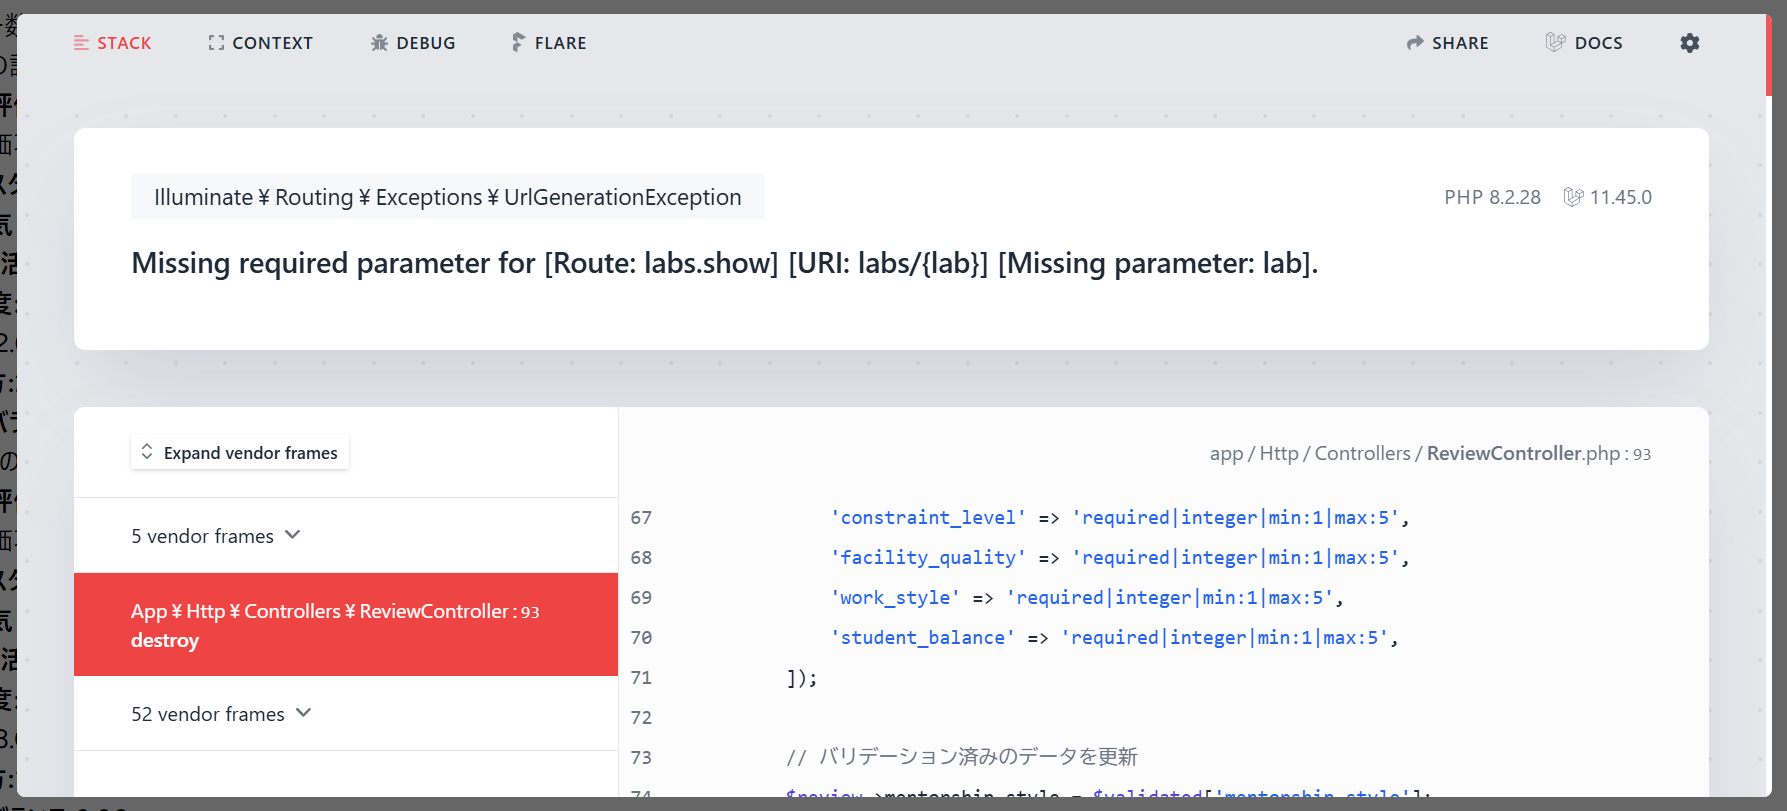
Task: Click the Stack lines icon
Action: click(81, 43)
